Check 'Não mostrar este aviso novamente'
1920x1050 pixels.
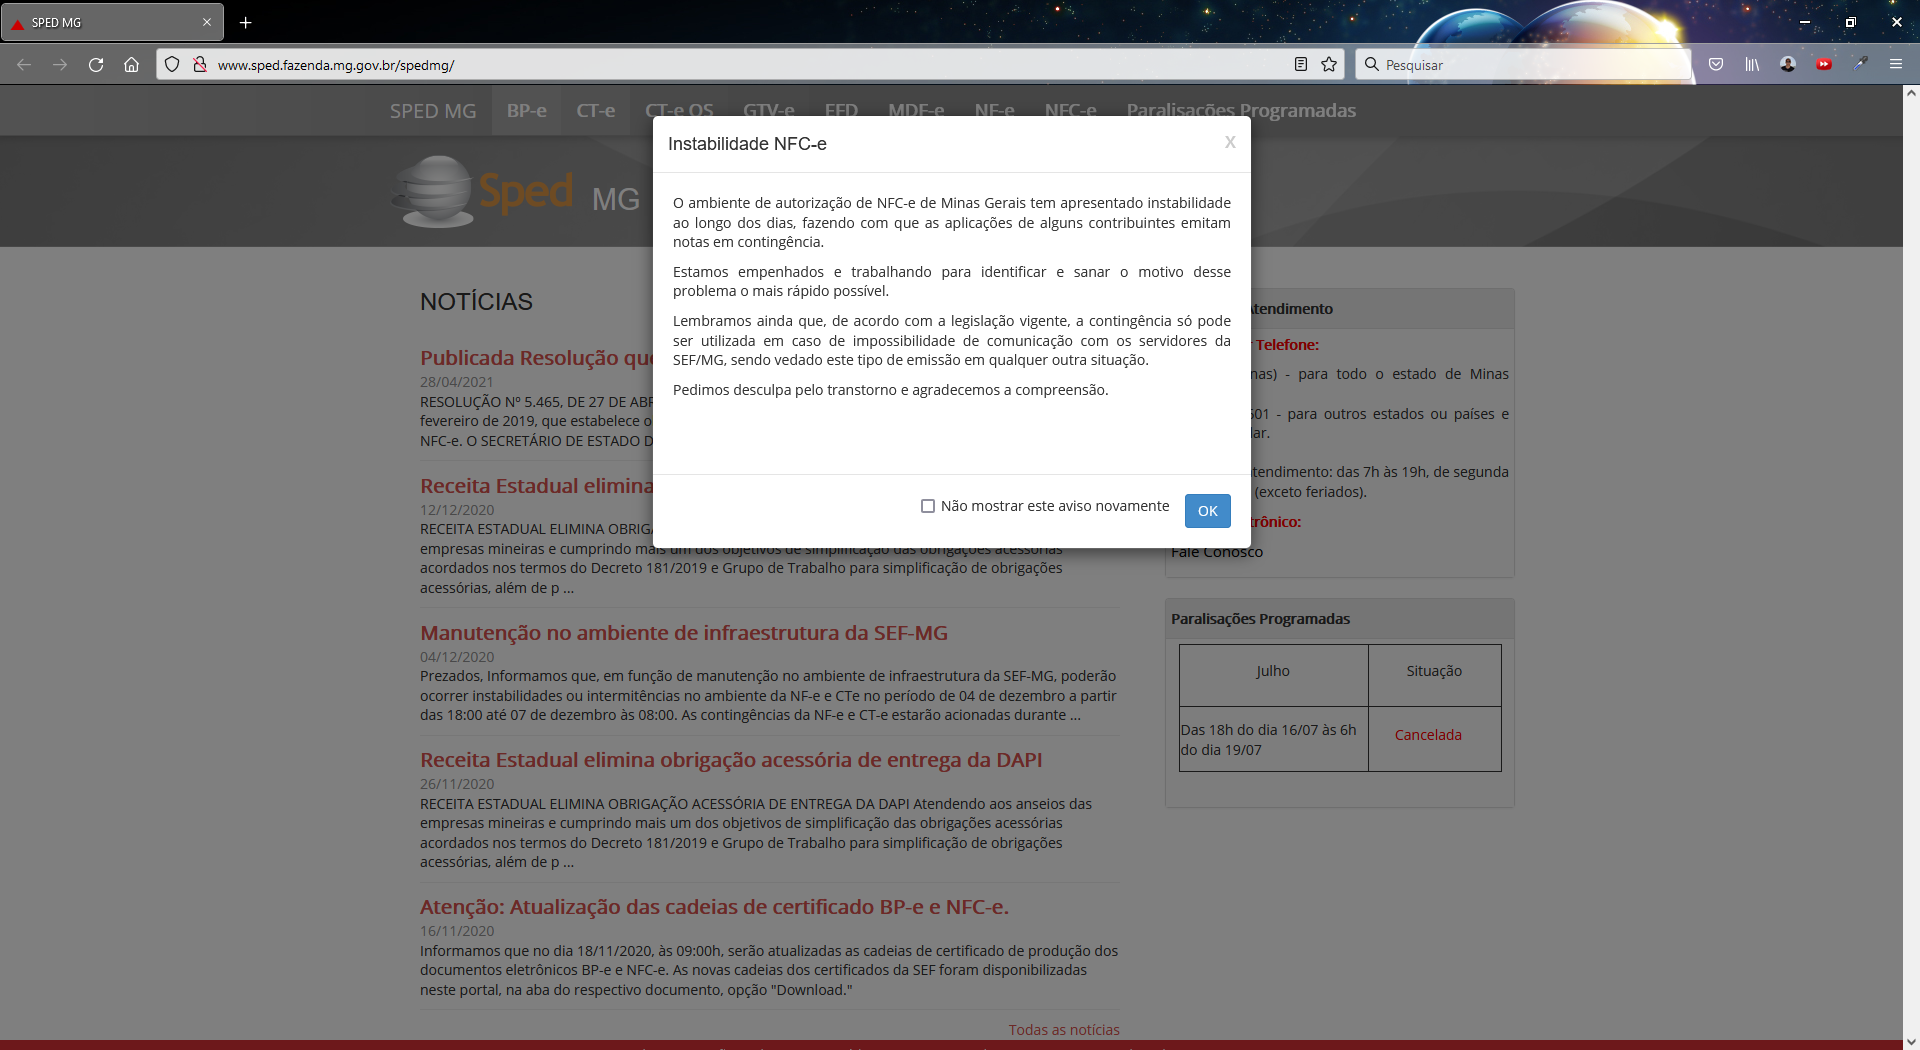[x=928, y=507]
